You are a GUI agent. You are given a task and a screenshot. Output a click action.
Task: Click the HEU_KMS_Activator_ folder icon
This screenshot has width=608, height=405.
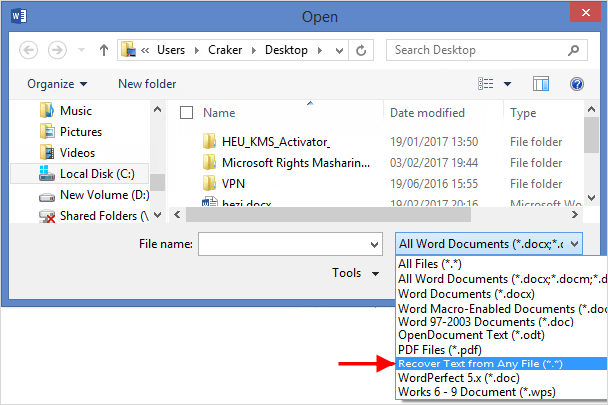click(209, 141)
